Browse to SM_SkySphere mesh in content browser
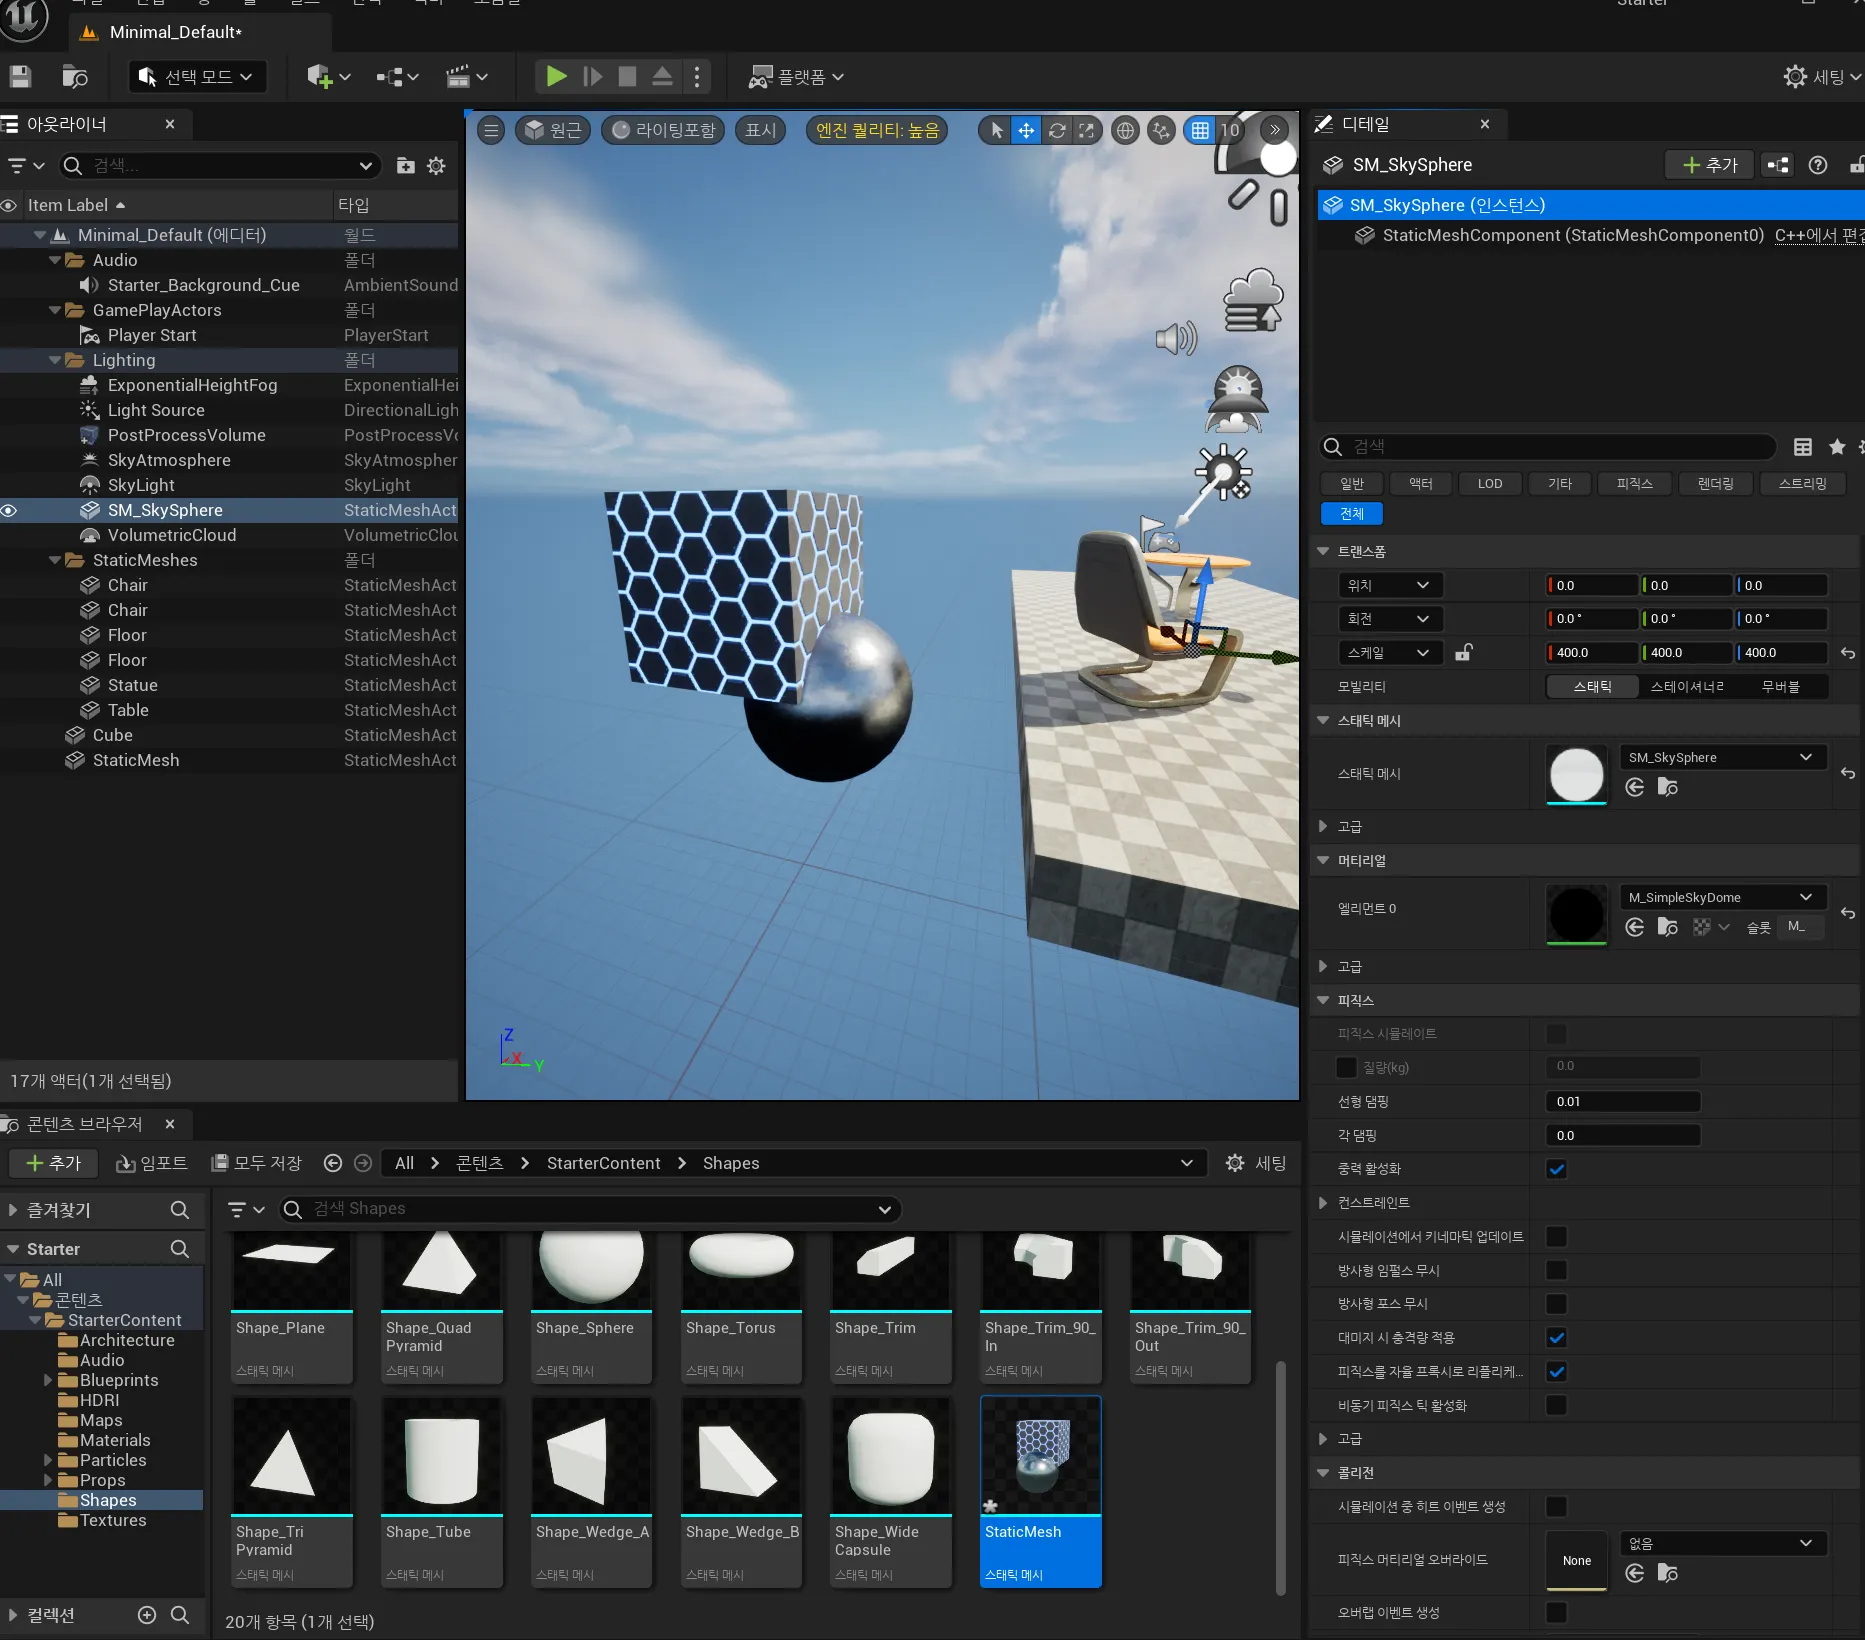The image size is (1865, 1640). point(1667,788)
